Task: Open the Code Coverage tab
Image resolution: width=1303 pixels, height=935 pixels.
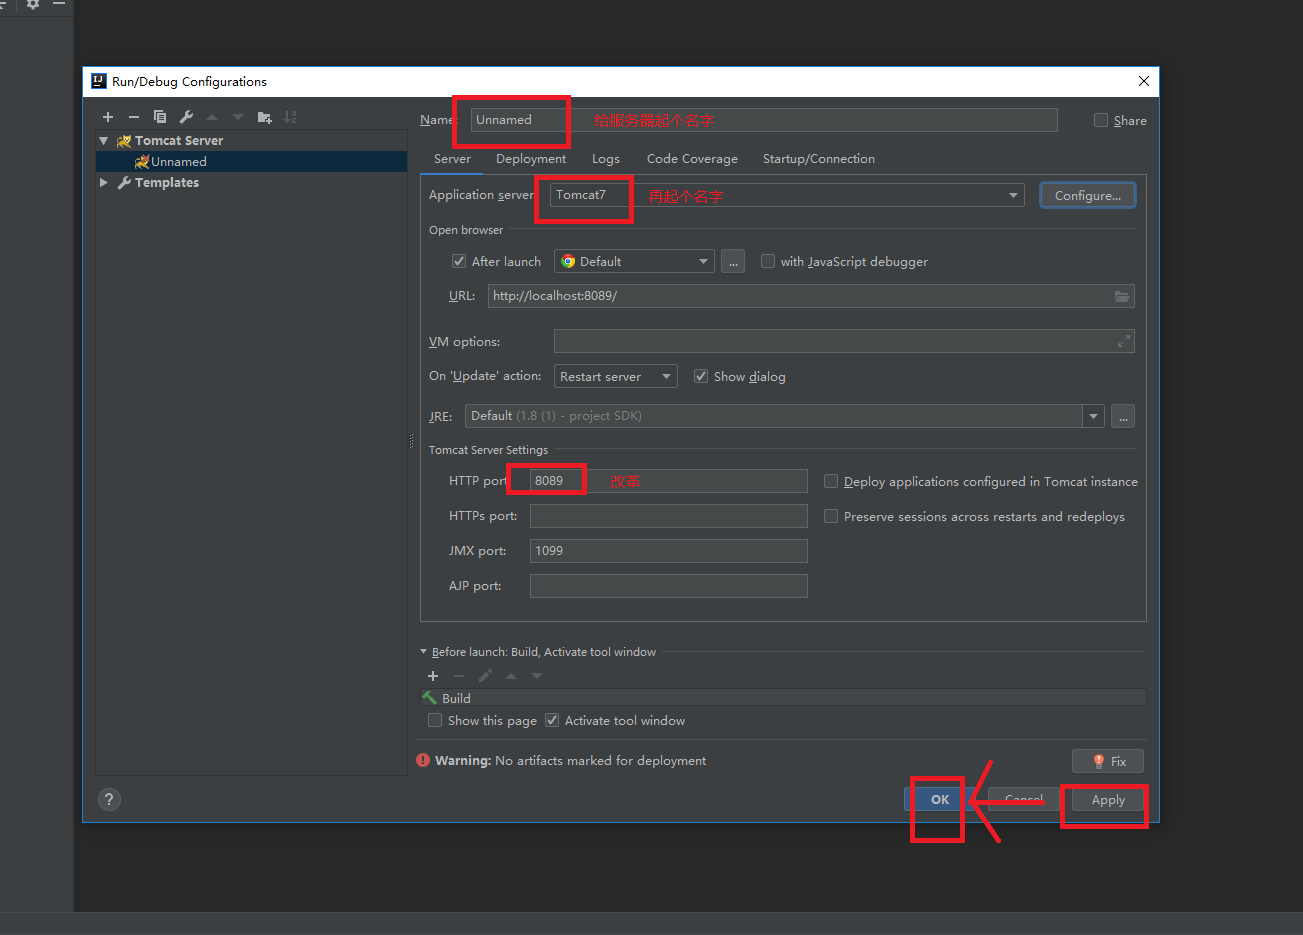Action: tap(692, 159)
